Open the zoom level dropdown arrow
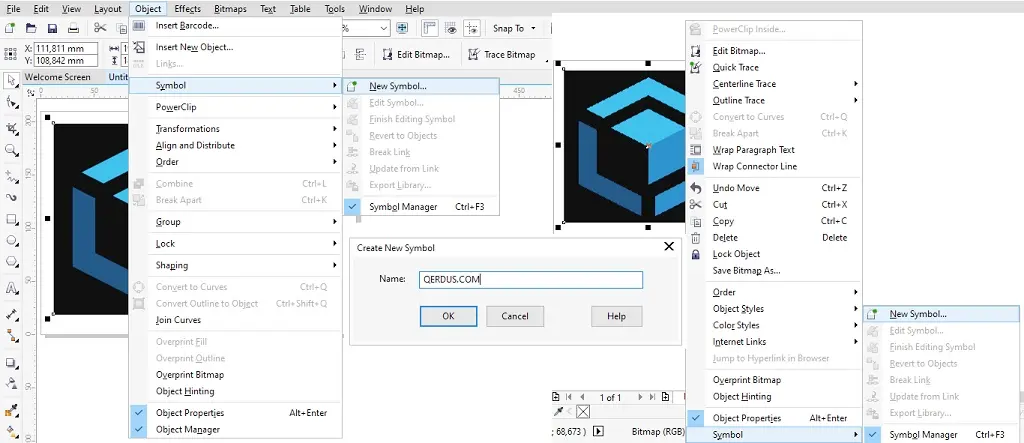The width and height of the screenshot is (1024, 443). [x=383, y=28]
